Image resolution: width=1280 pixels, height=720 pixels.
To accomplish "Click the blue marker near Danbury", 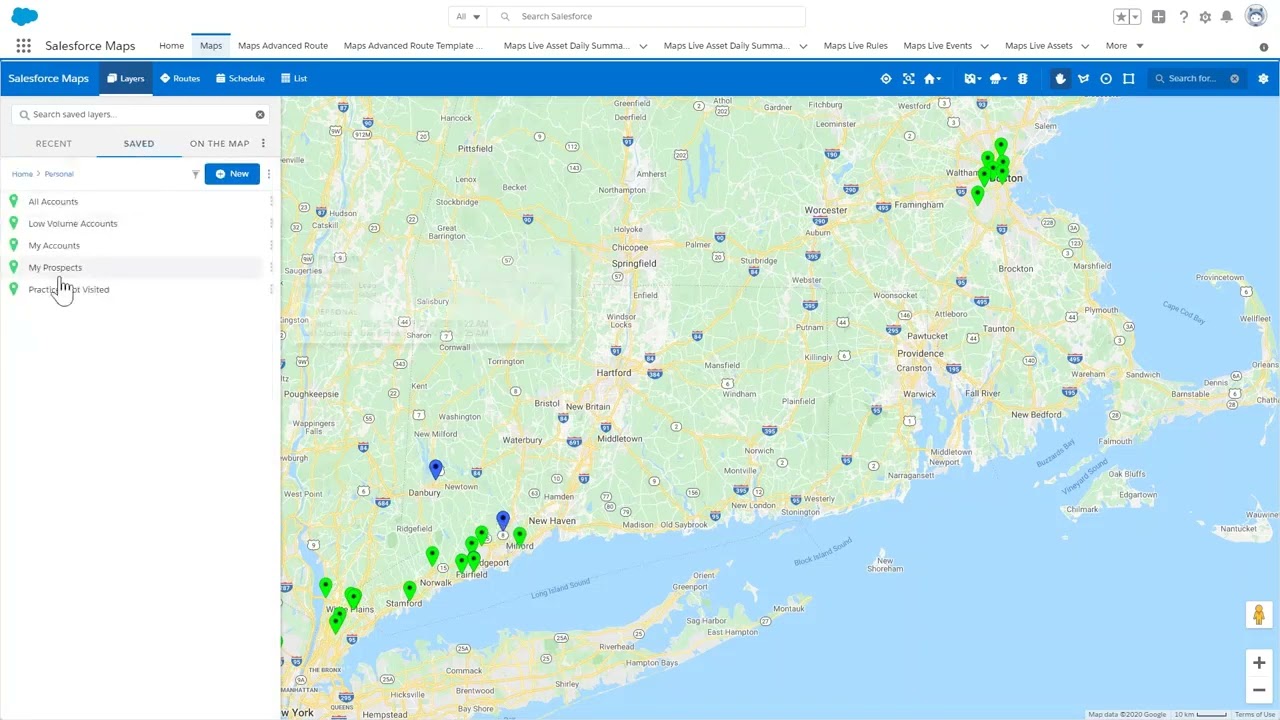I will (435, 468).
